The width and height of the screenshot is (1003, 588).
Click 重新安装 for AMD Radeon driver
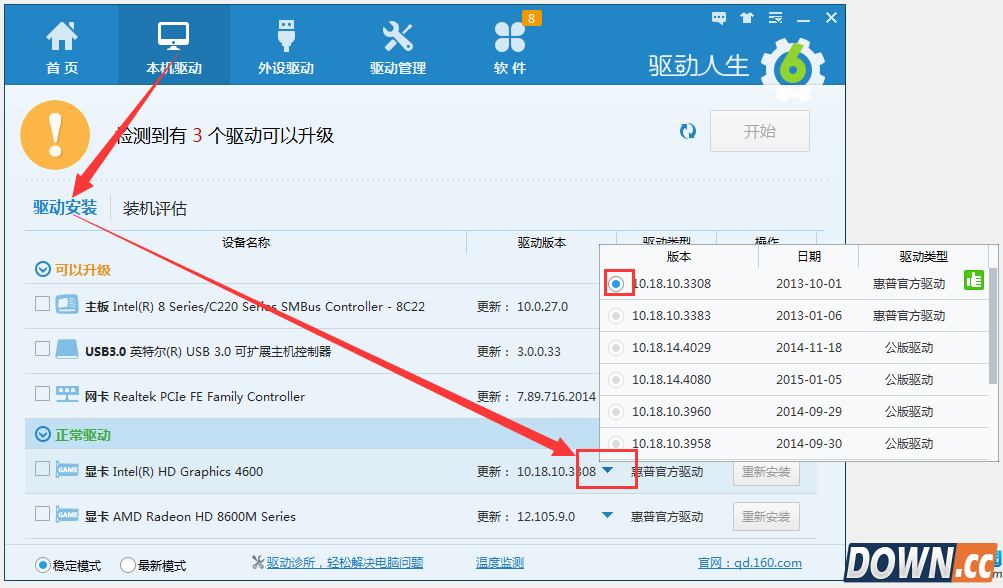[x=766, y=516]
